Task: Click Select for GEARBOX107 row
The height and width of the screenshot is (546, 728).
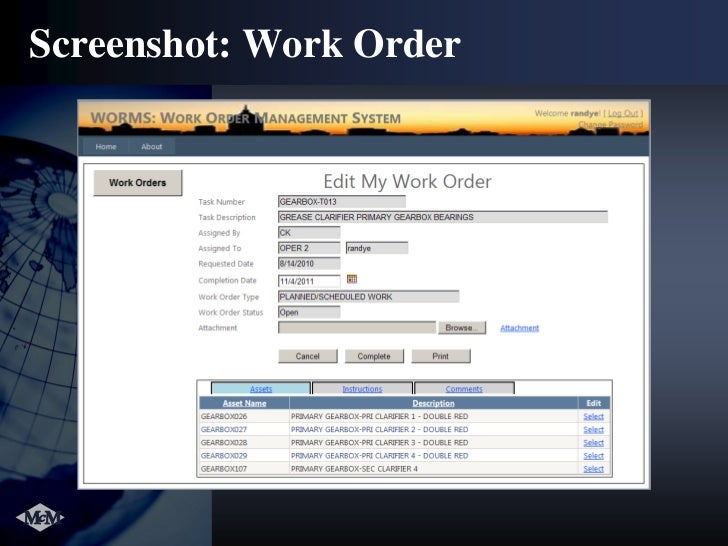Action: (x=593, y=468)
